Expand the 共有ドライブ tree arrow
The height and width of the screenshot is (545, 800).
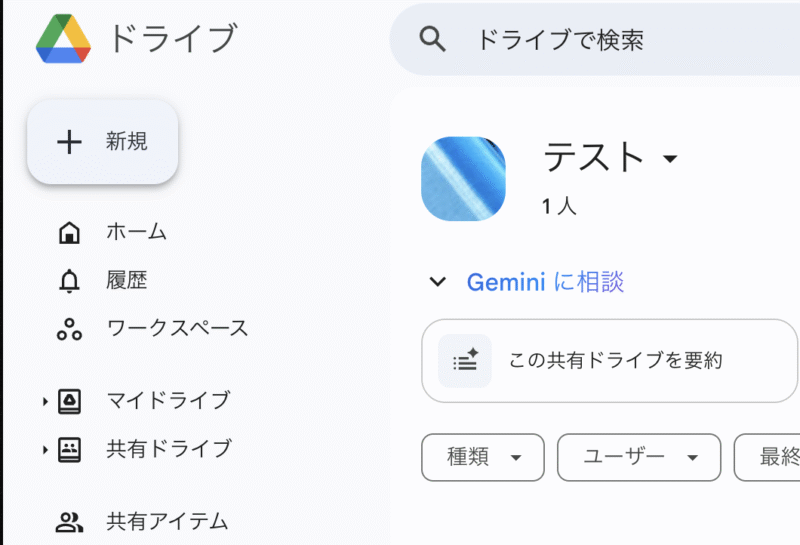coord(45,450)
